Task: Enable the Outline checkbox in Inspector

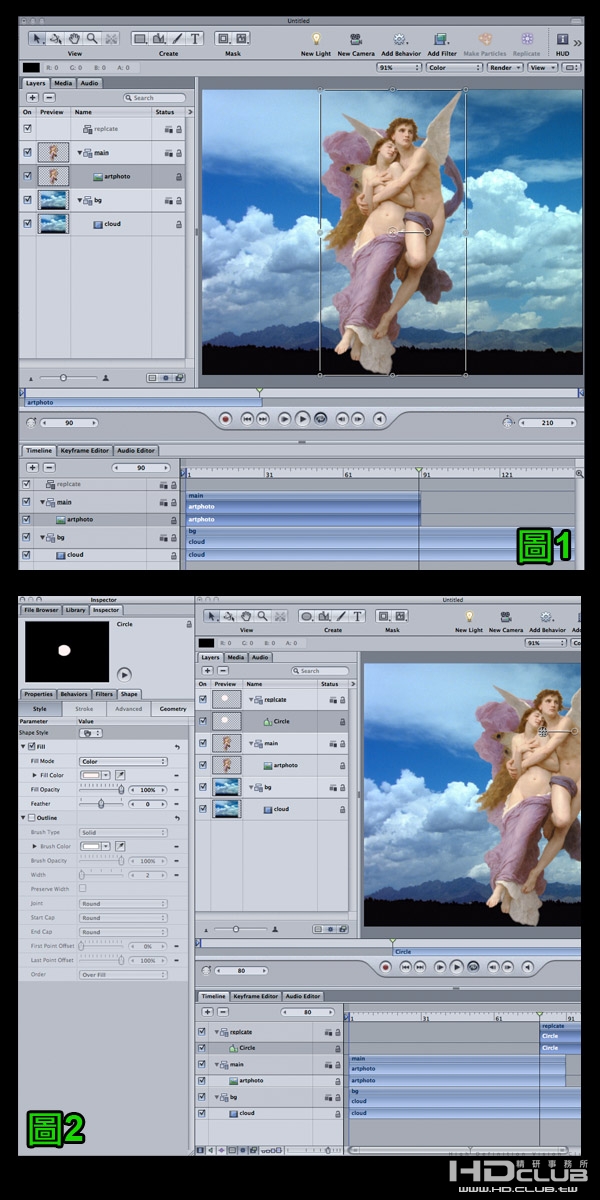Action: coord(31,818)
